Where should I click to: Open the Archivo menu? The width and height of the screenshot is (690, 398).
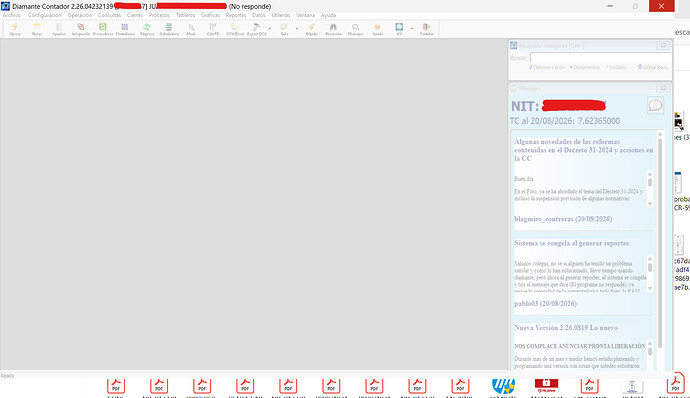[x=12, y=15]
